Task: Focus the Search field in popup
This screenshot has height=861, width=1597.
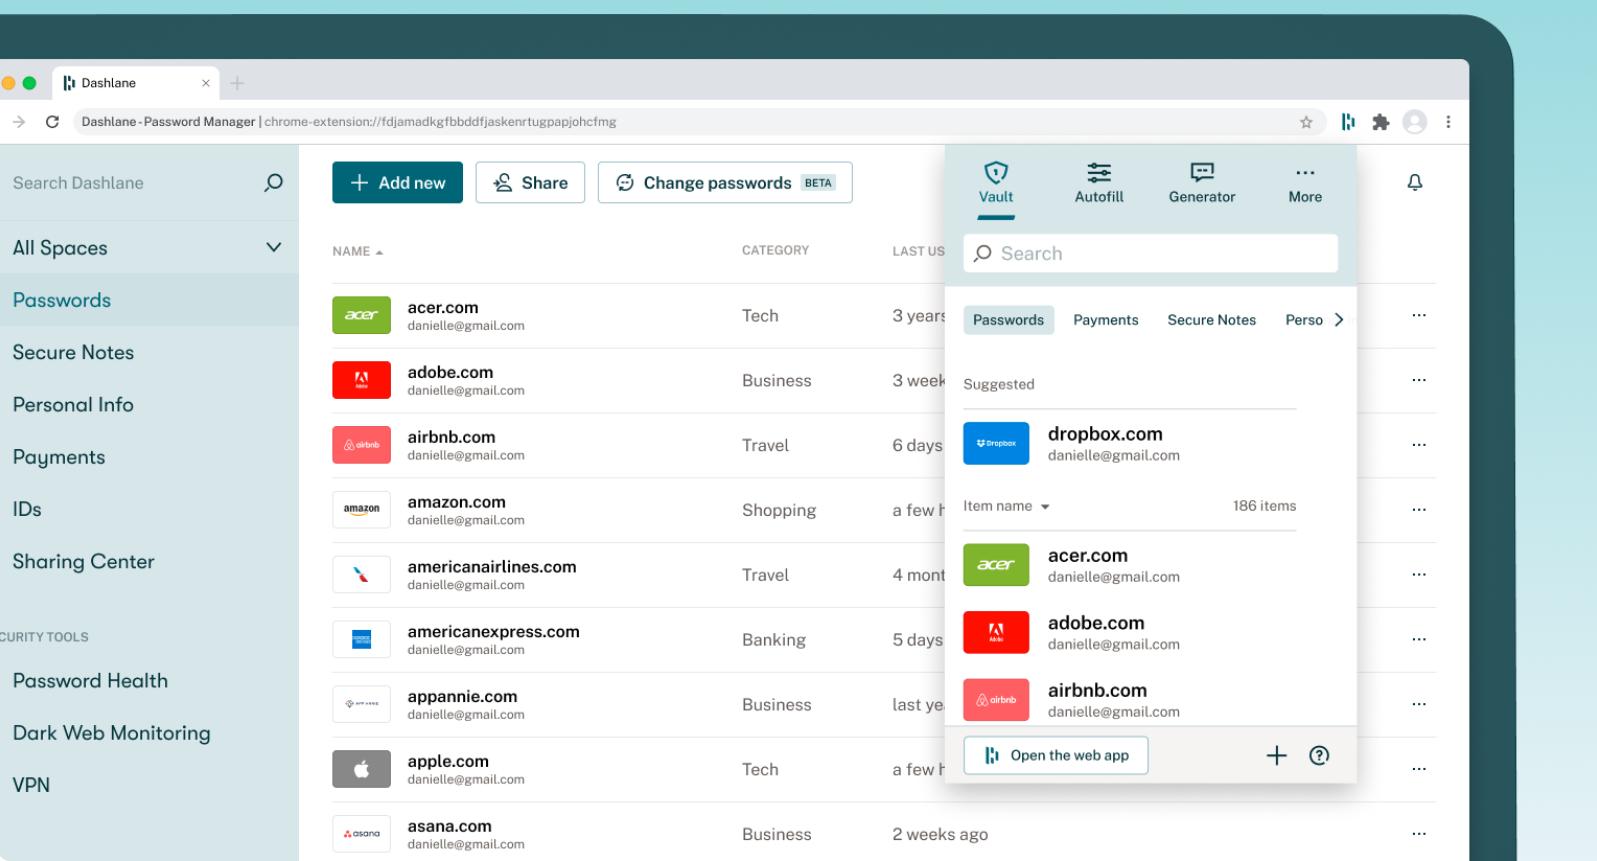Action: [1150, 253]
